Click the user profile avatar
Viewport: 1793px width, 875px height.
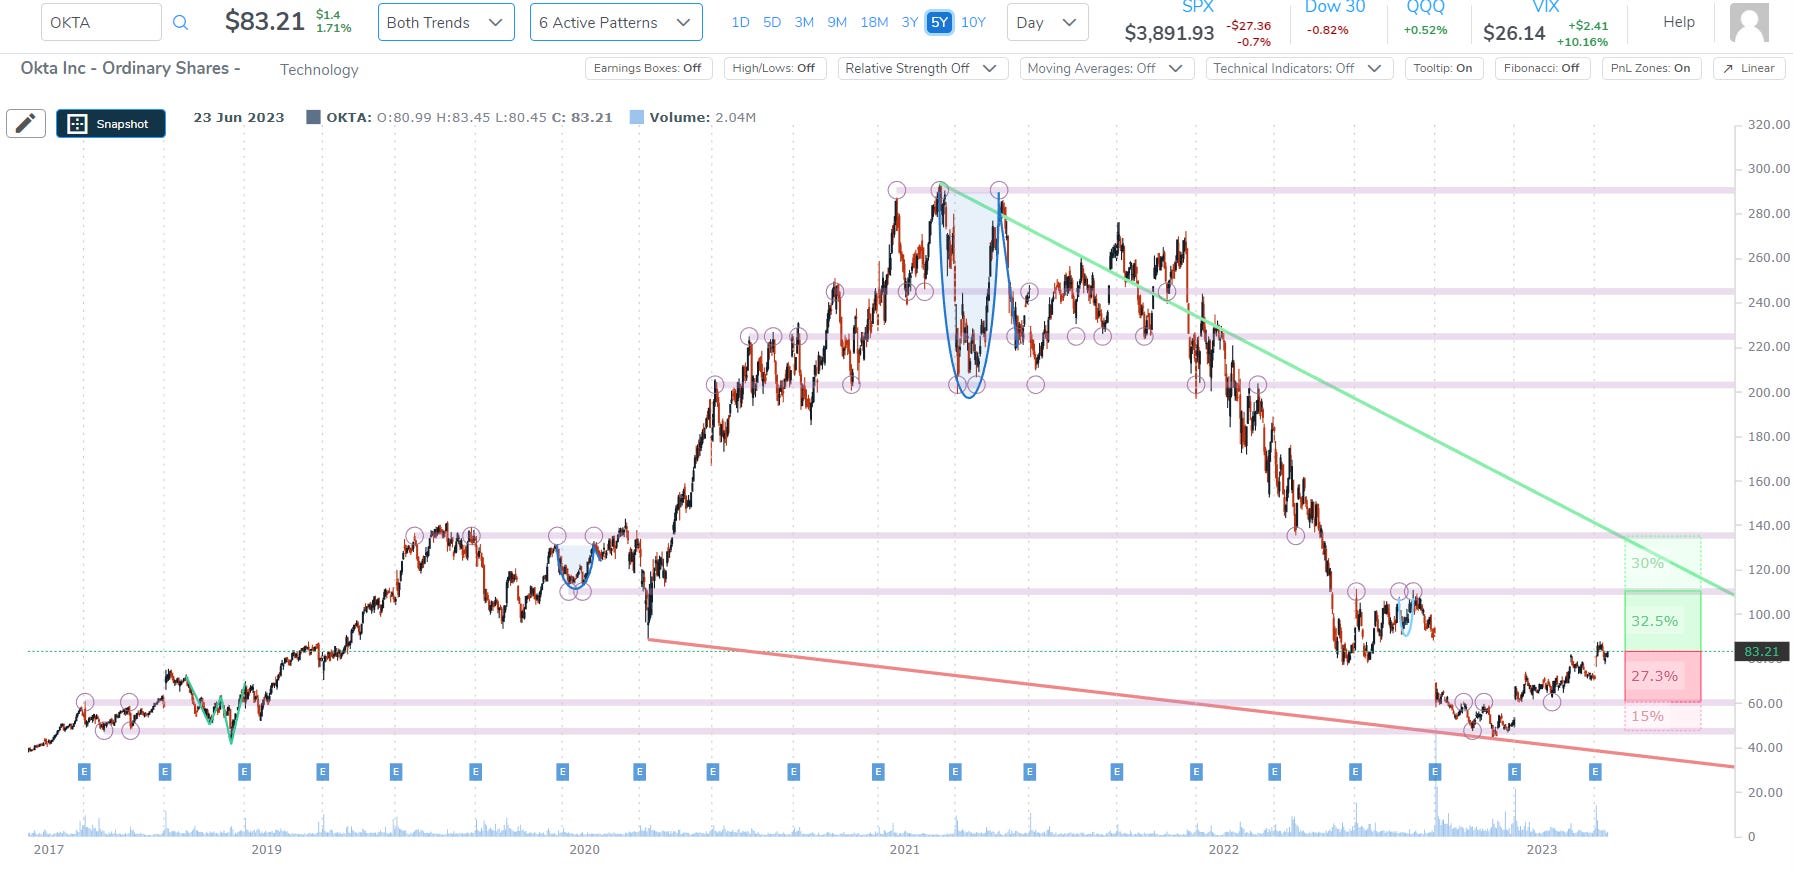(1749, 22)
